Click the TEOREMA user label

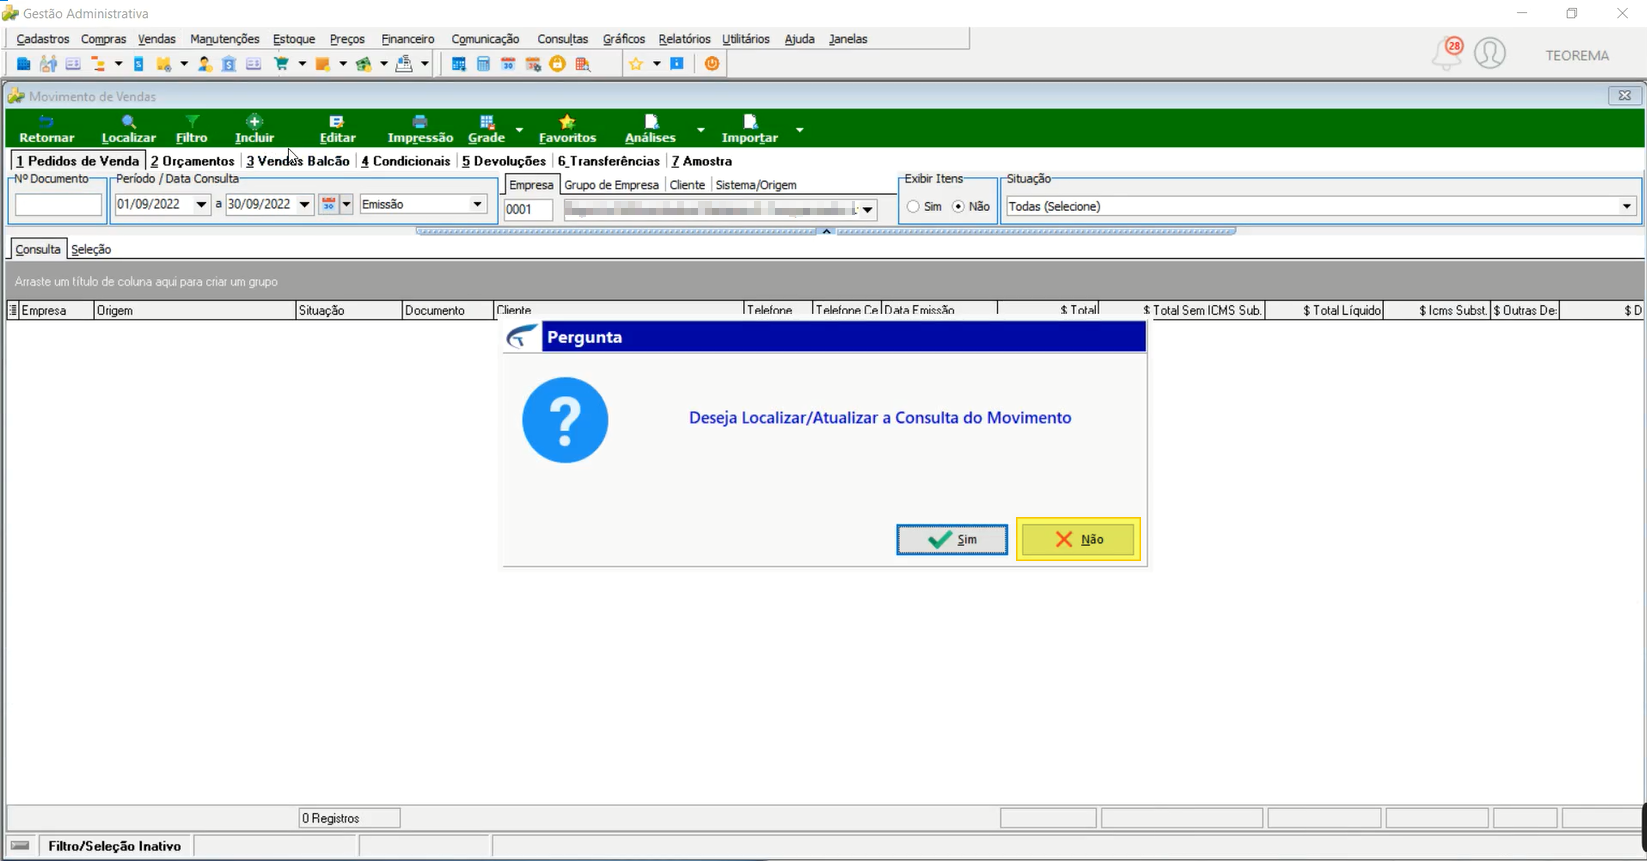coord(1577,55)
